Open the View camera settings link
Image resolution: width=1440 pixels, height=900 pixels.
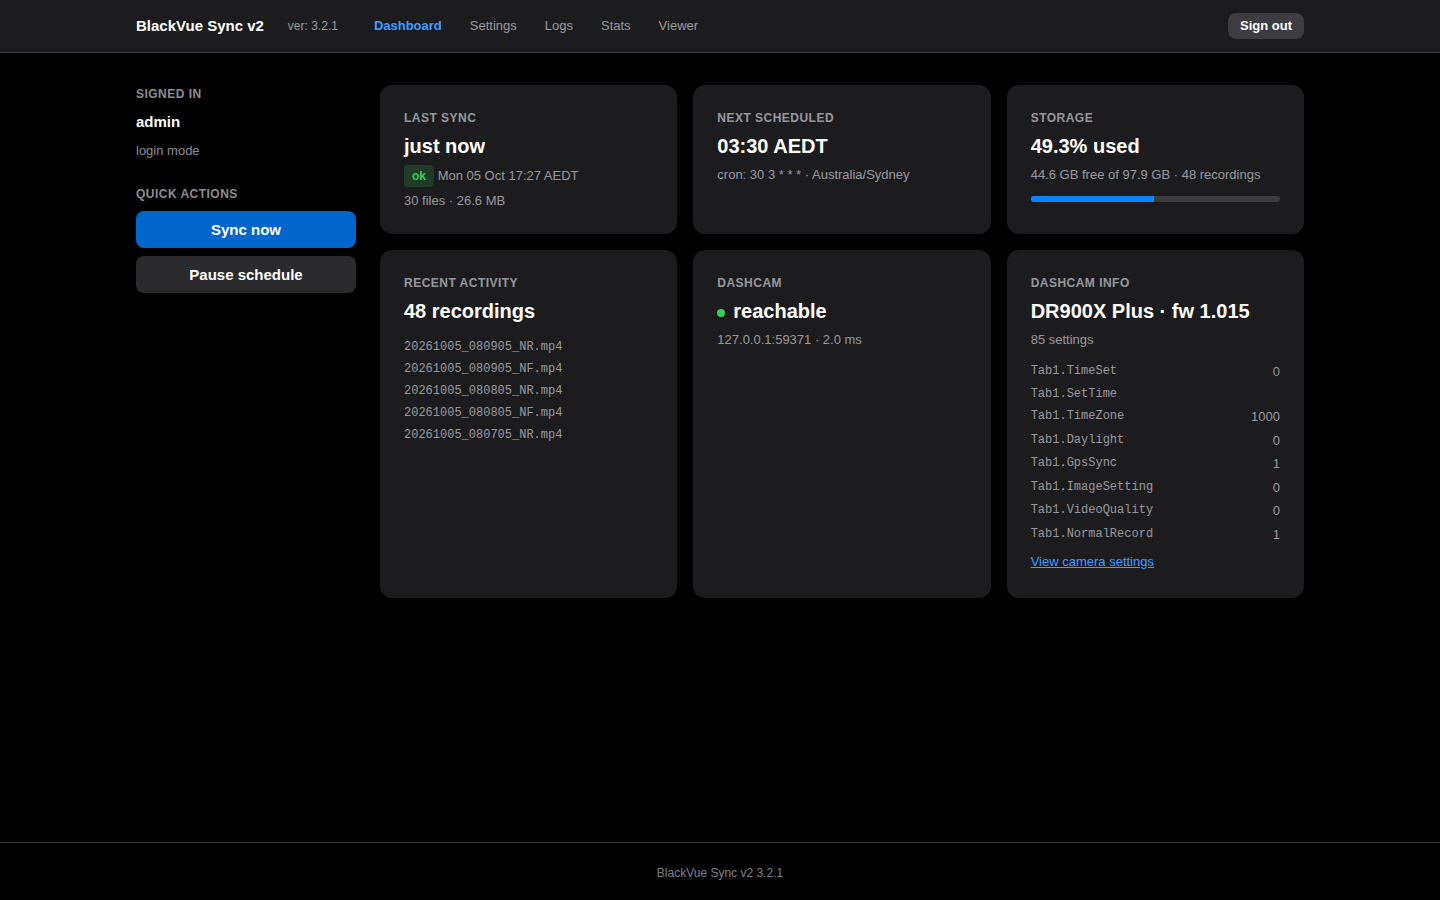coord(1092,562)
